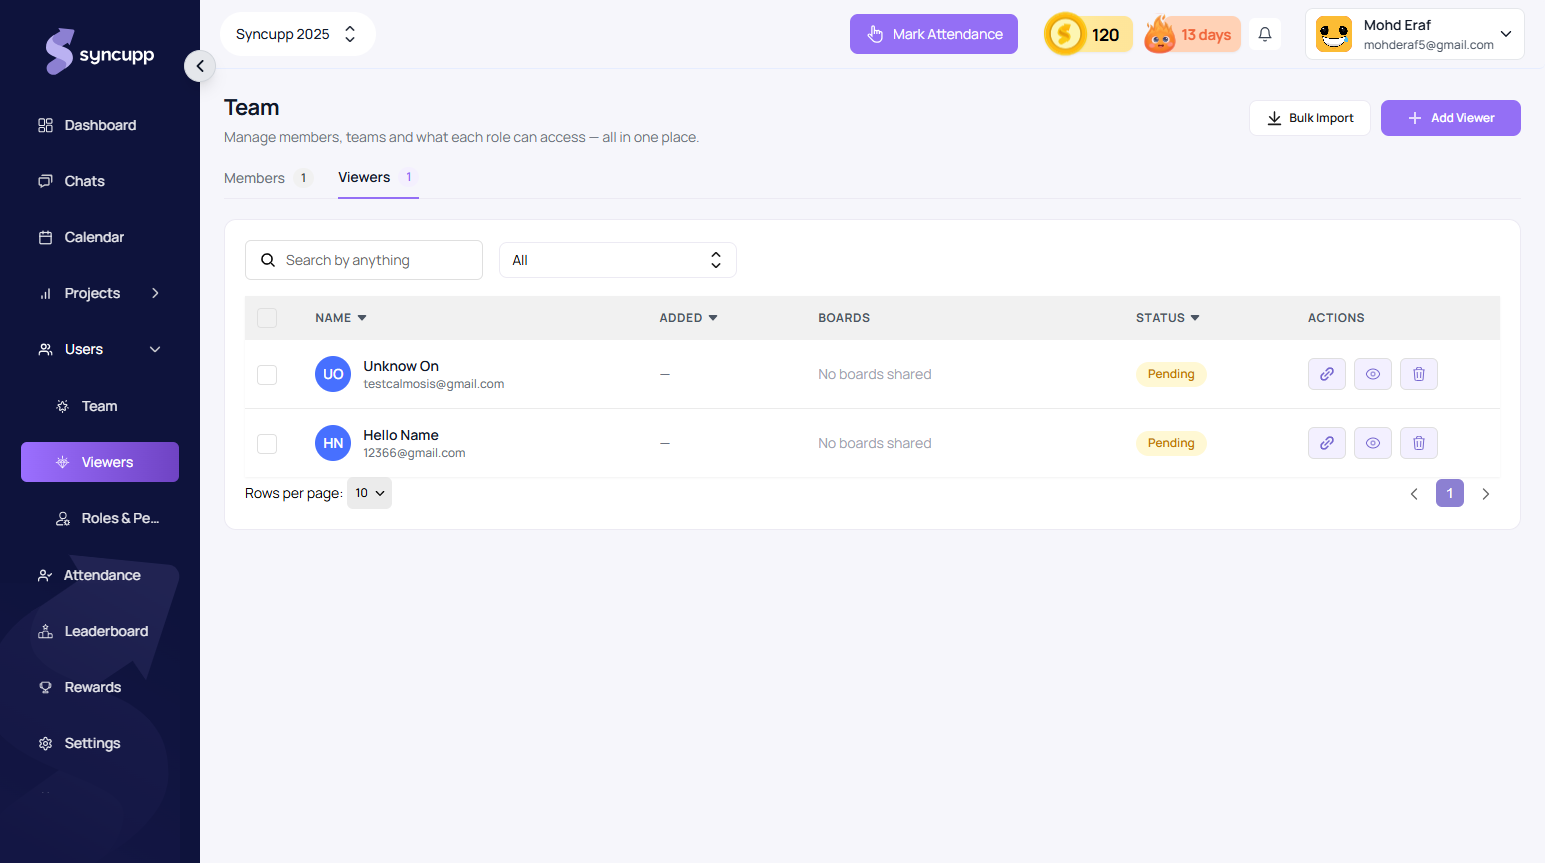Click email testcalmosis@gmail.com
Image resolution: width=1545 pixels, height=863 pixels.
(434, 384)
